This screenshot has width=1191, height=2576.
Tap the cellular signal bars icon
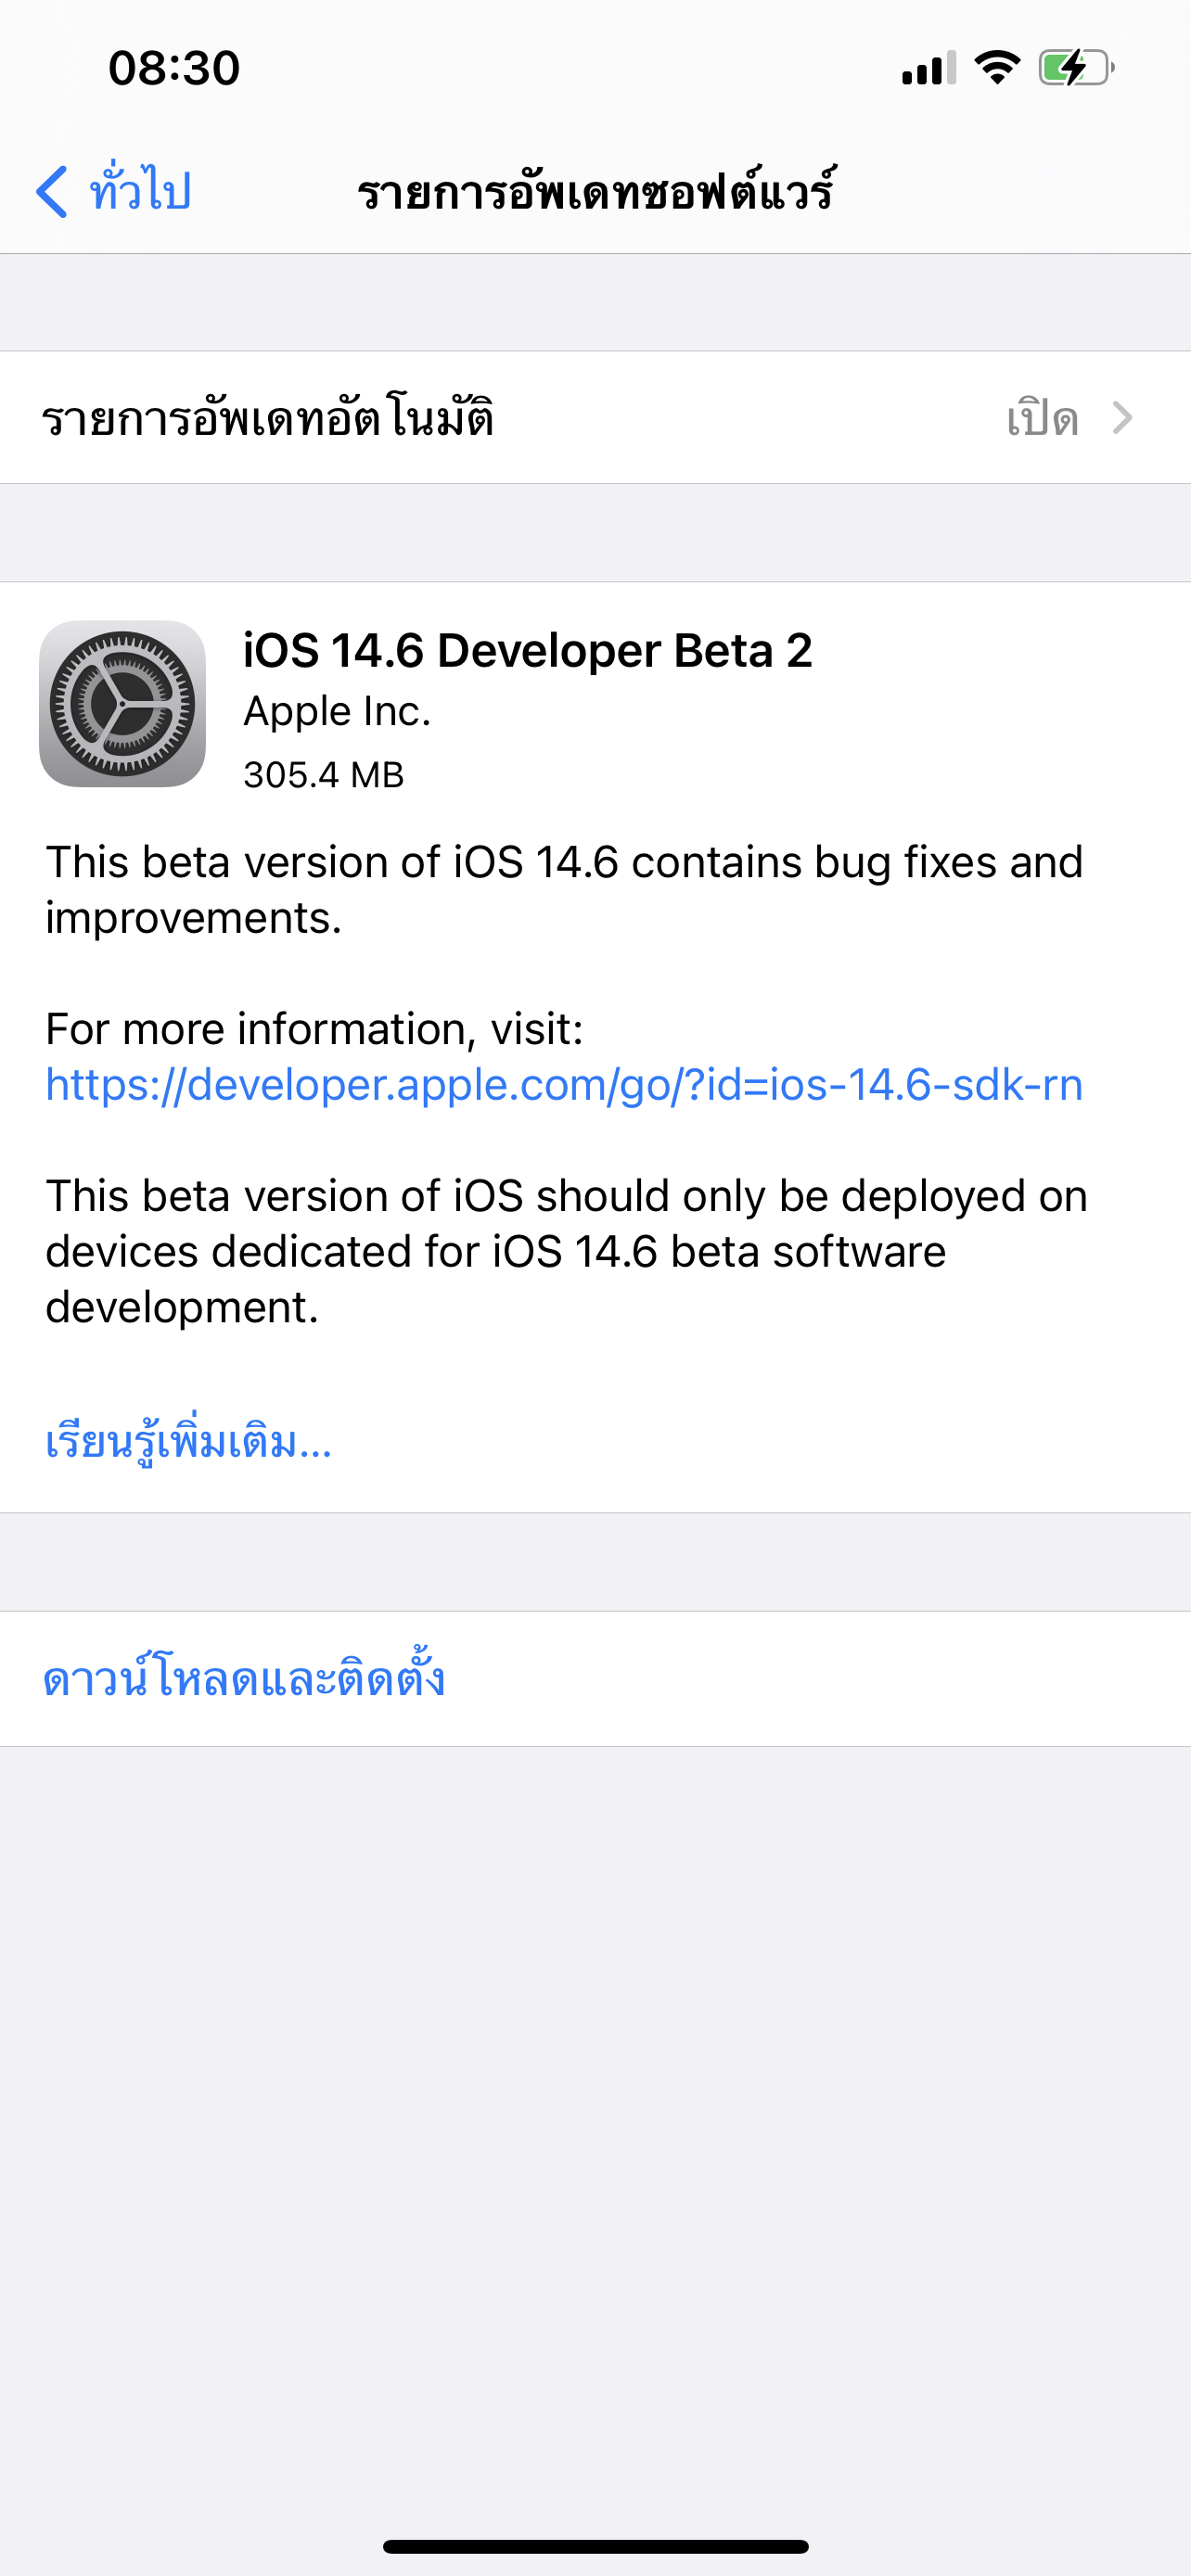point(928,68)
